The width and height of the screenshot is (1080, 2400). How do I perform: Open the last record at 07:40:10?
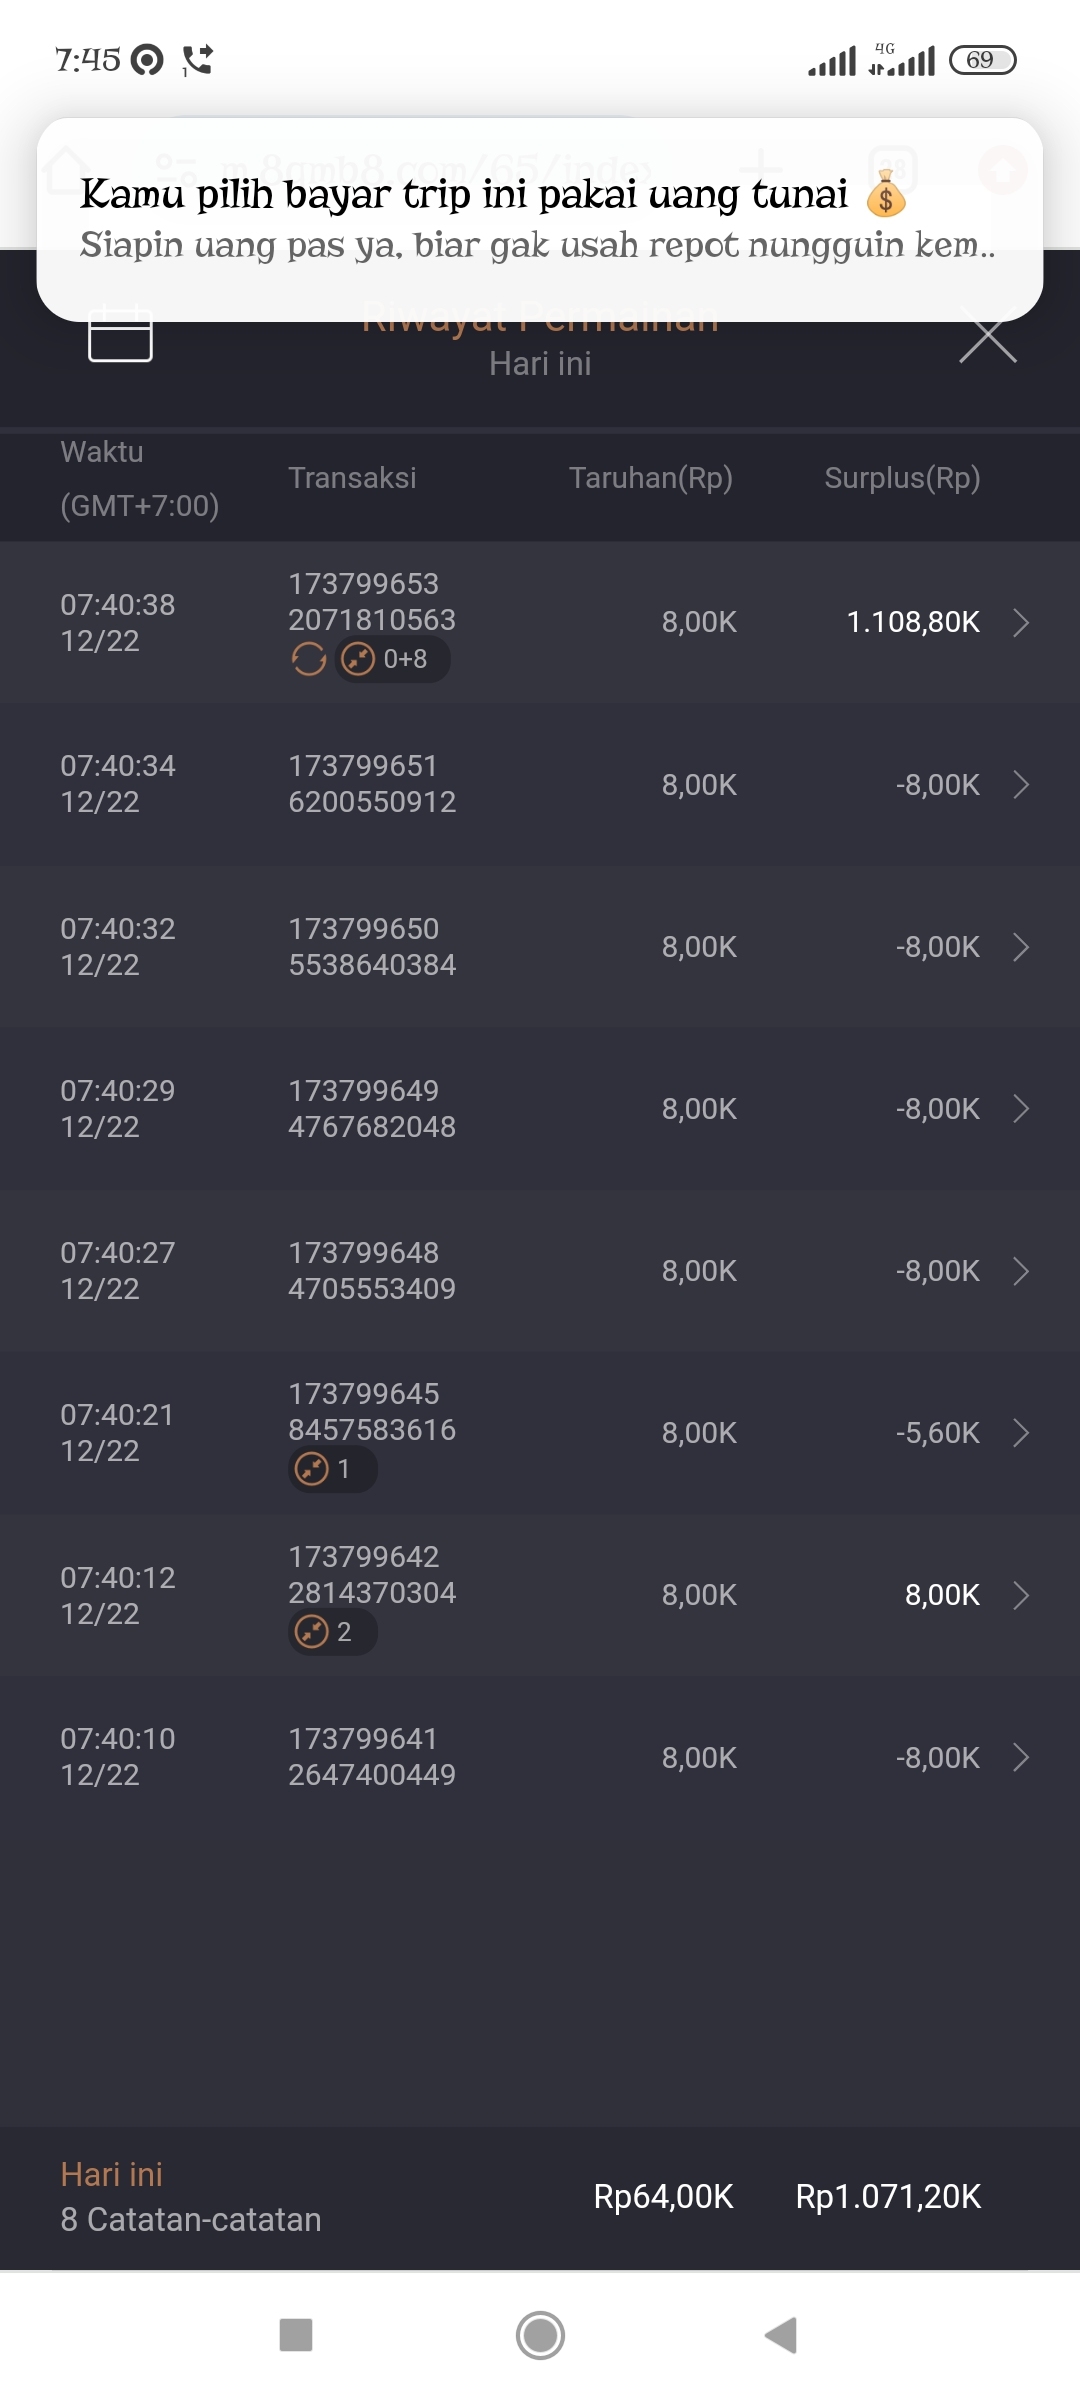pos(540,1757)
